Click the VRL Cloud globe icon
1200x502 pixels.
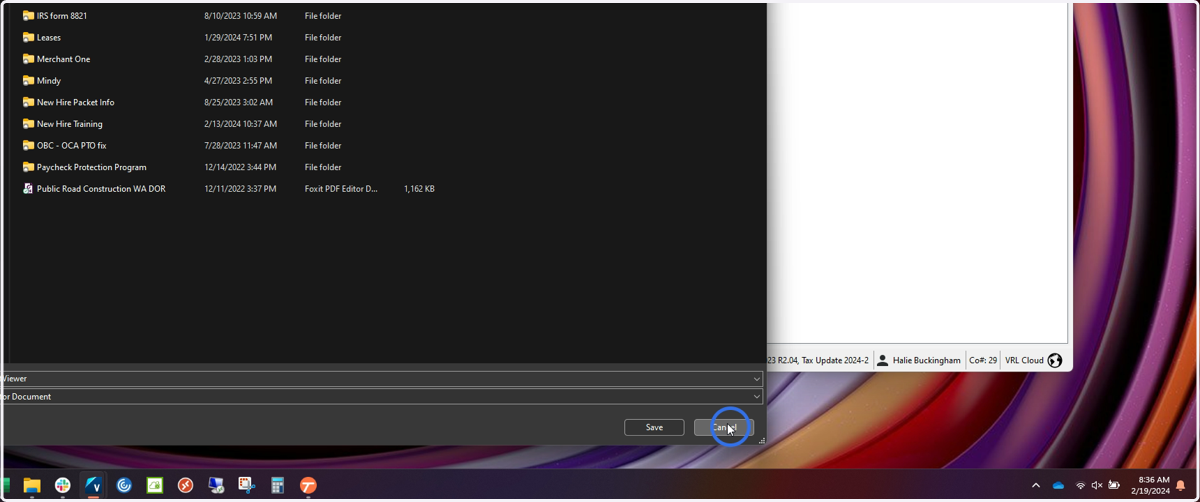(x=1054, y=360)
